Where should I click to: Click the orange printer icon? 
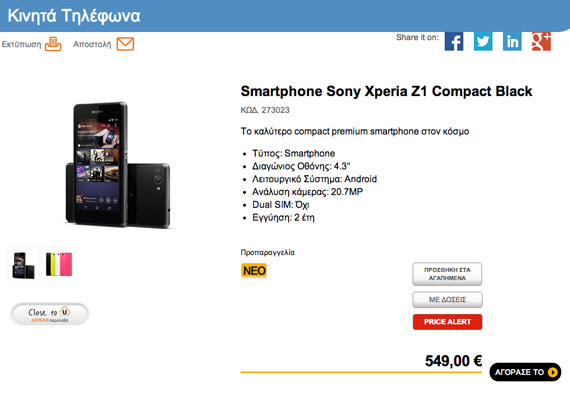click(x=53, y=44)
